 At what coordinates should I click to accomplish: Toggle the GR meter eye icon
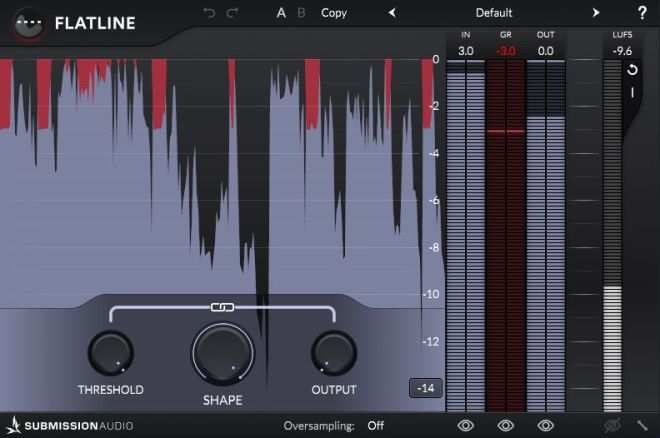506,426
